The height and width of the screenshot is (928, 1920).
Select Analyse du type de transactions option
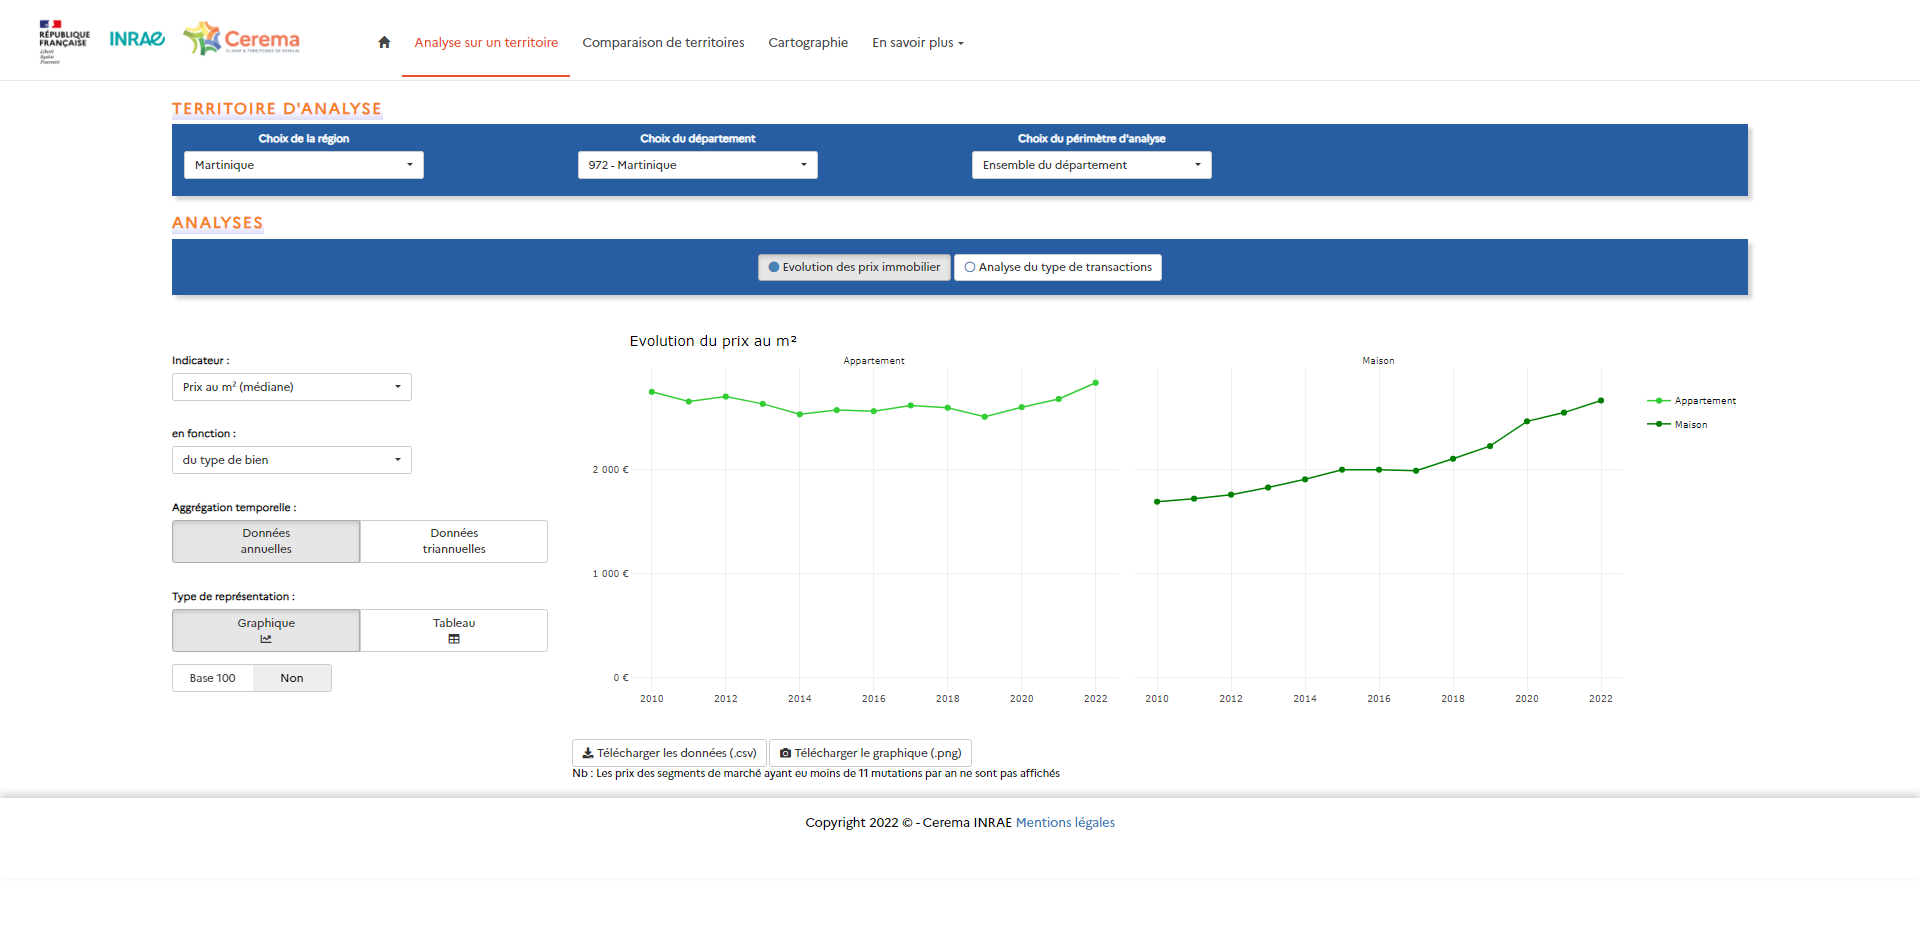click(1058, 267)
